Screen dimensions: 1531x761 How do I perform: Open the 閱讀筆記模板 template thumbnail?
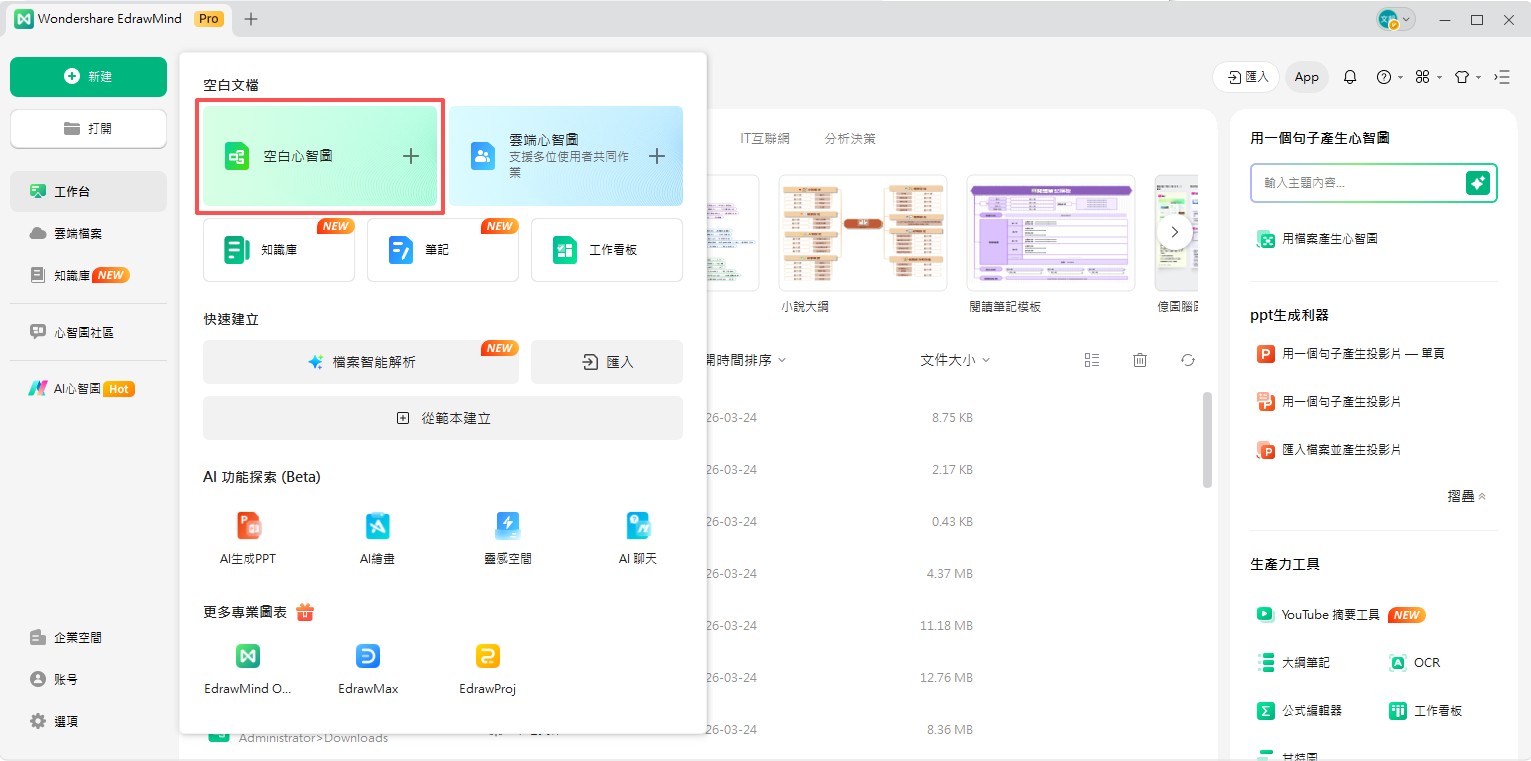[x=1050, y=233]
